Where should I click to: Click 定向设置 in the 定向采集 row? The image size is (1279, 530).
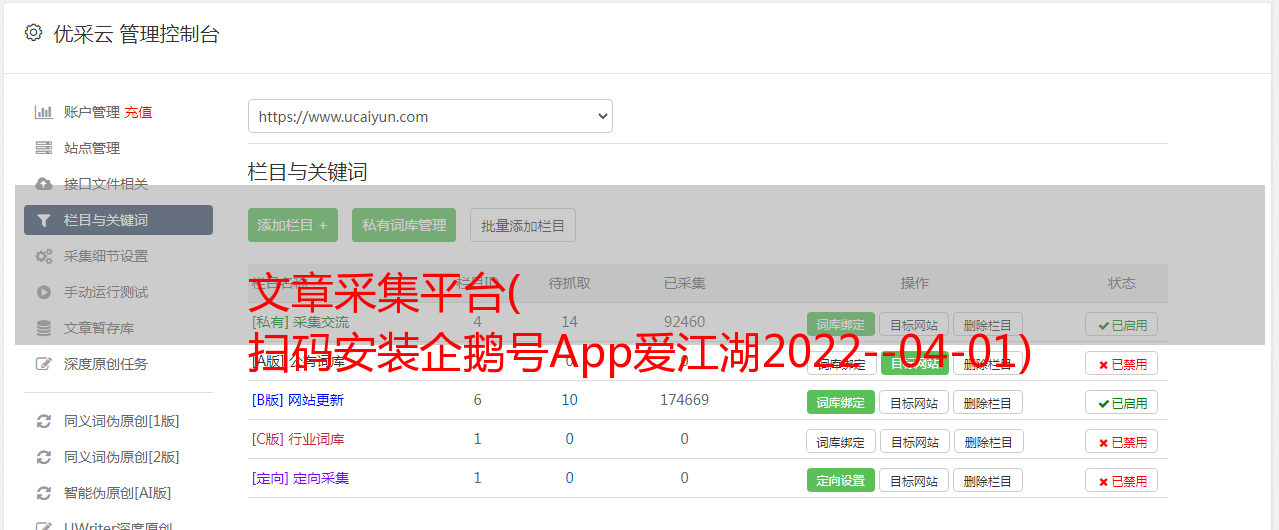pos(841,481)
